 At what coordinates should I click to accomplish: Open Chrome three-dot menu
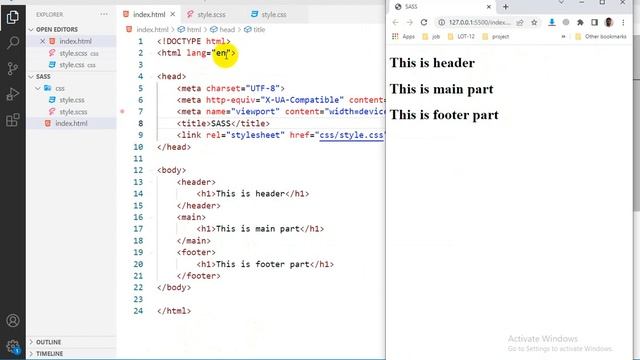pos(623,22)
